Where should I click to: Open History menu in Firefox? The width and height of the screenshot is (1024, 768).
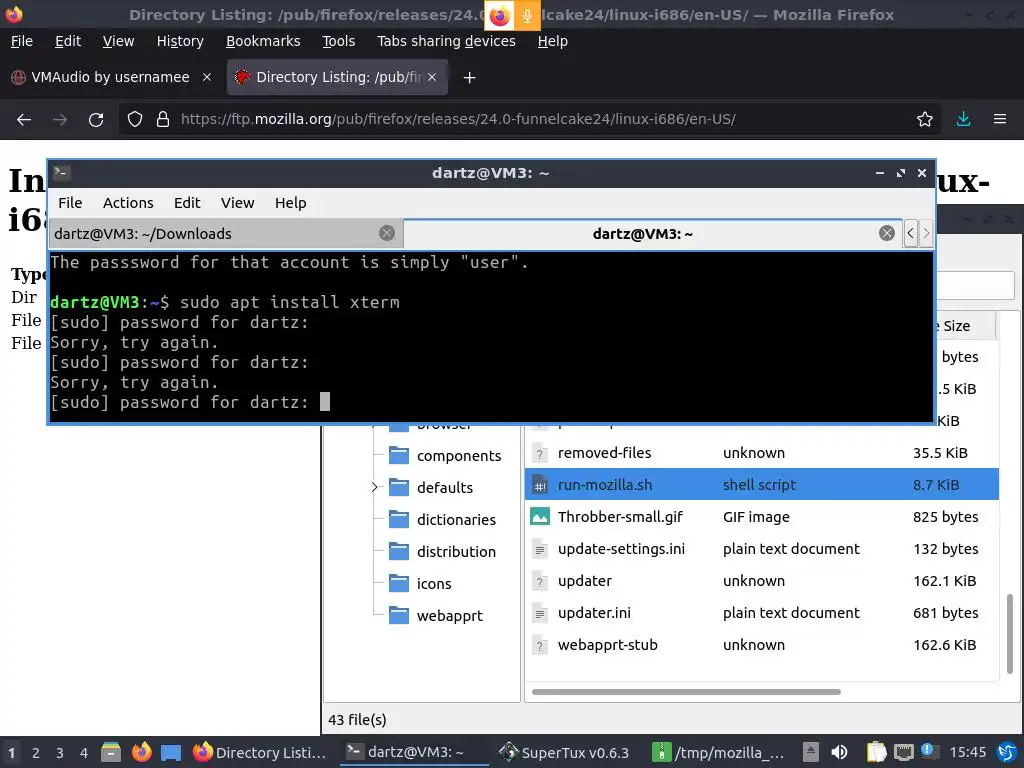tap(180, 41)
